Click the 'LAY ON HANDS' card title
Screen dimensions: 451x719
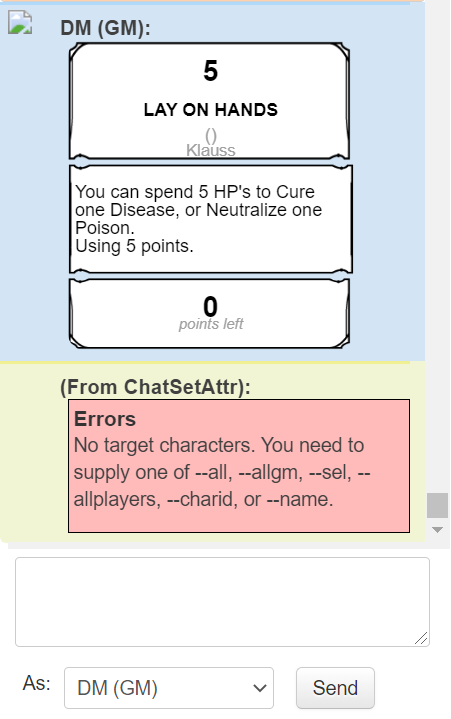click(x=210, y=110)
